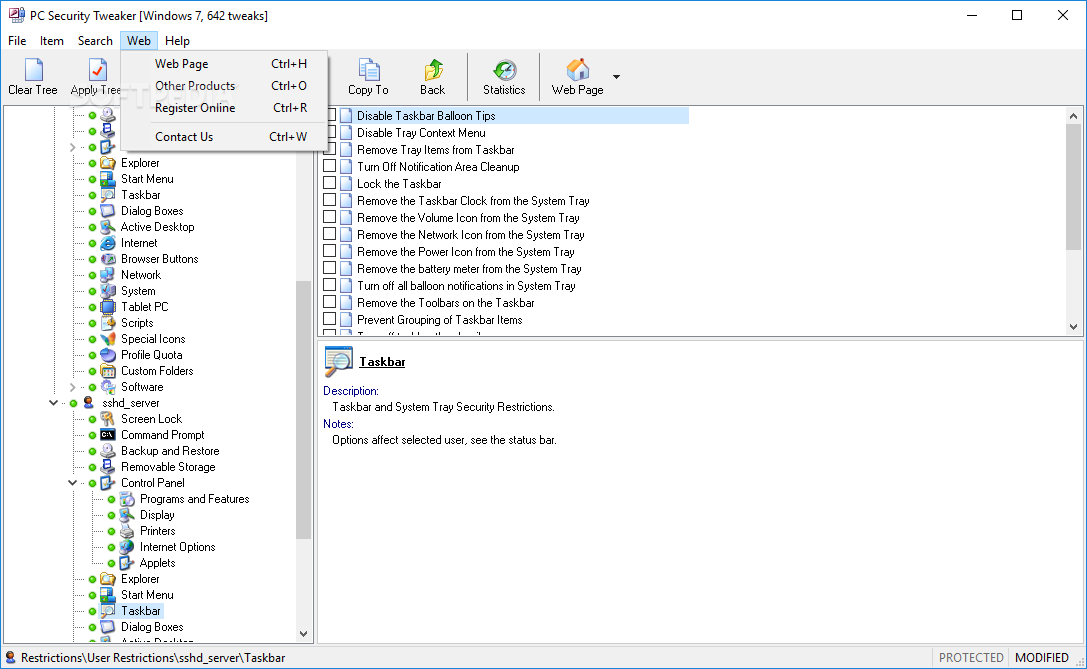
Task: Click the Back toolbar icon
Action: click(433, 70)
